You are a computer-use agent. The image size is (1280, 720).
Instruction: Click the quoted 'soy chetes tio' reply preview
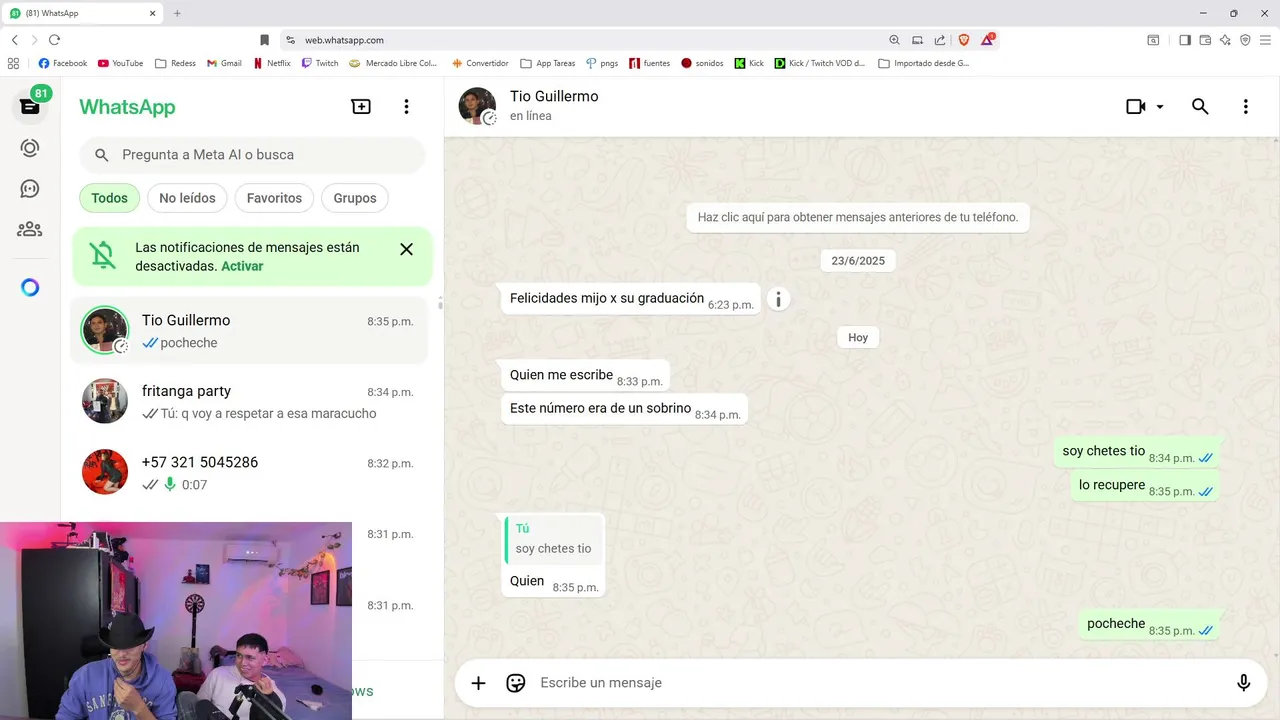click(554, 539)
